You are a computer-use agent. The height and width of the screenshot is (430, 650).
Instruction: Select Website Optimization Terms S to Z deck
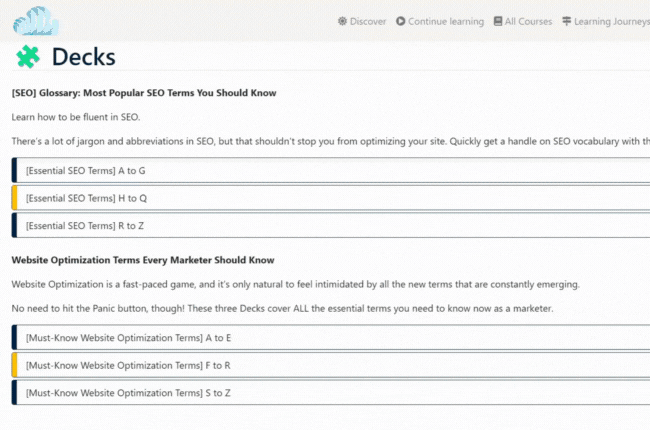click(127, 393)
